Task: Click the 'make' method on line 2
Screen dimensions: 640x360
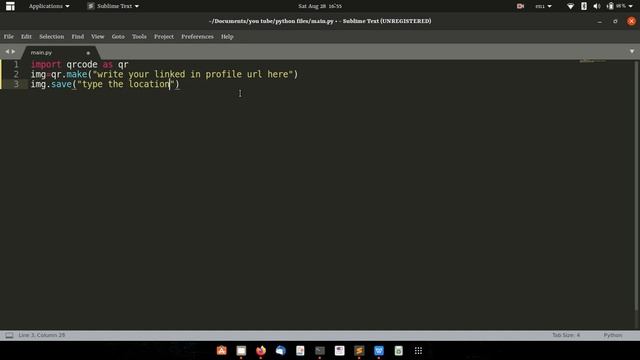Action: click(x=77, y=74)
